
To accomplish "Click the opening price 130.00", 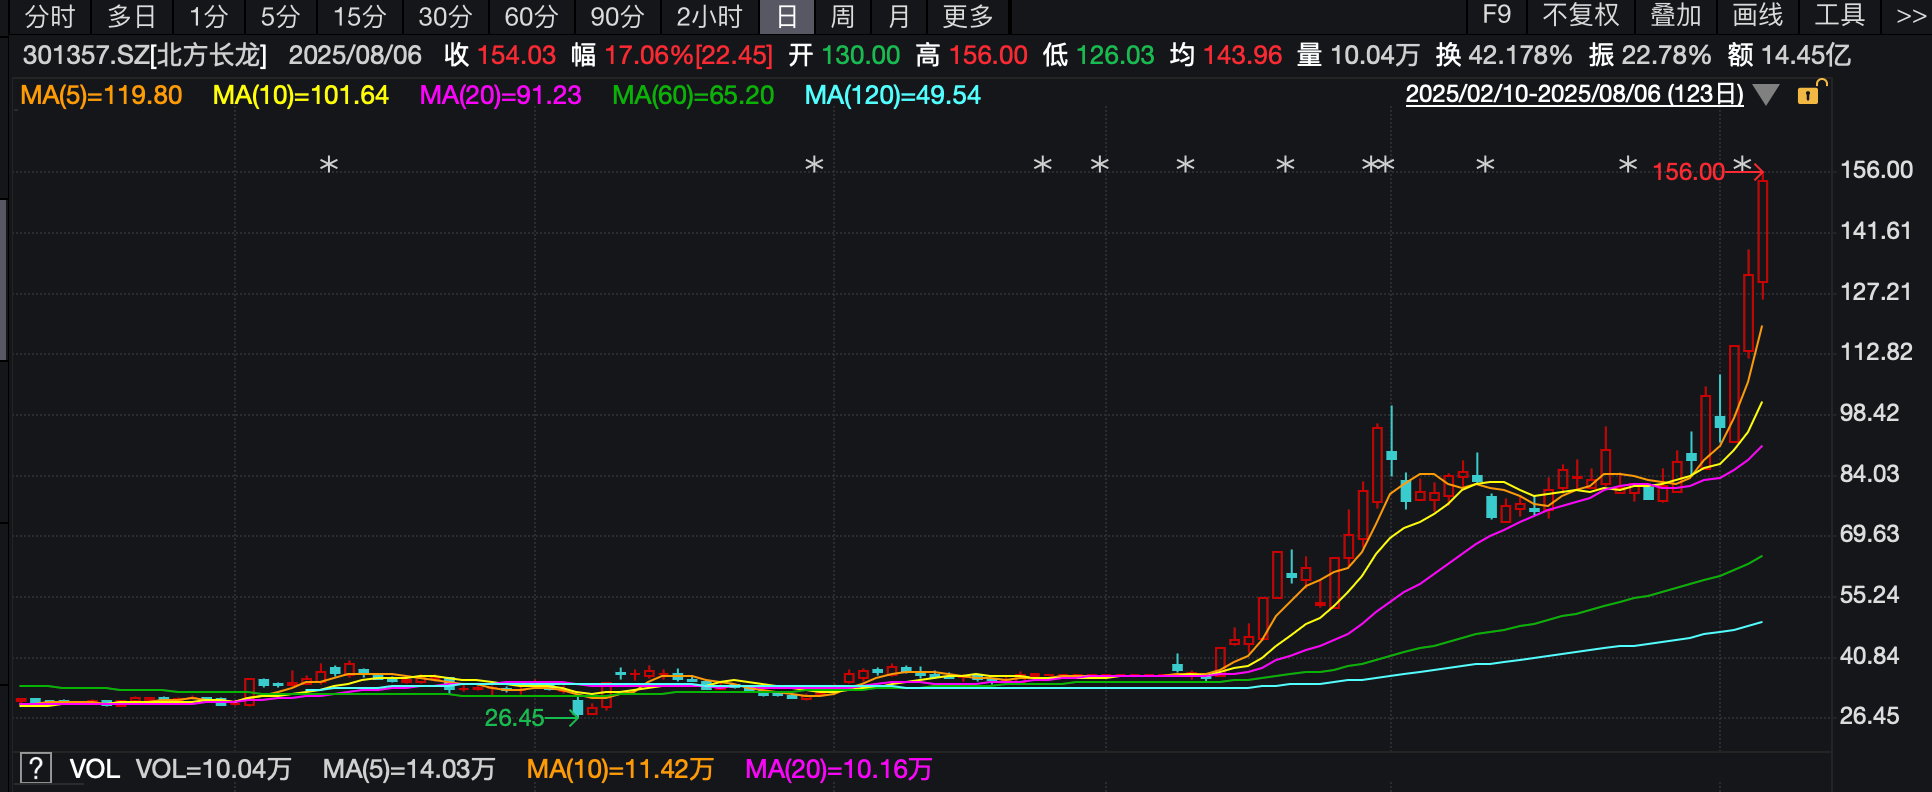I will pos(861,55).
